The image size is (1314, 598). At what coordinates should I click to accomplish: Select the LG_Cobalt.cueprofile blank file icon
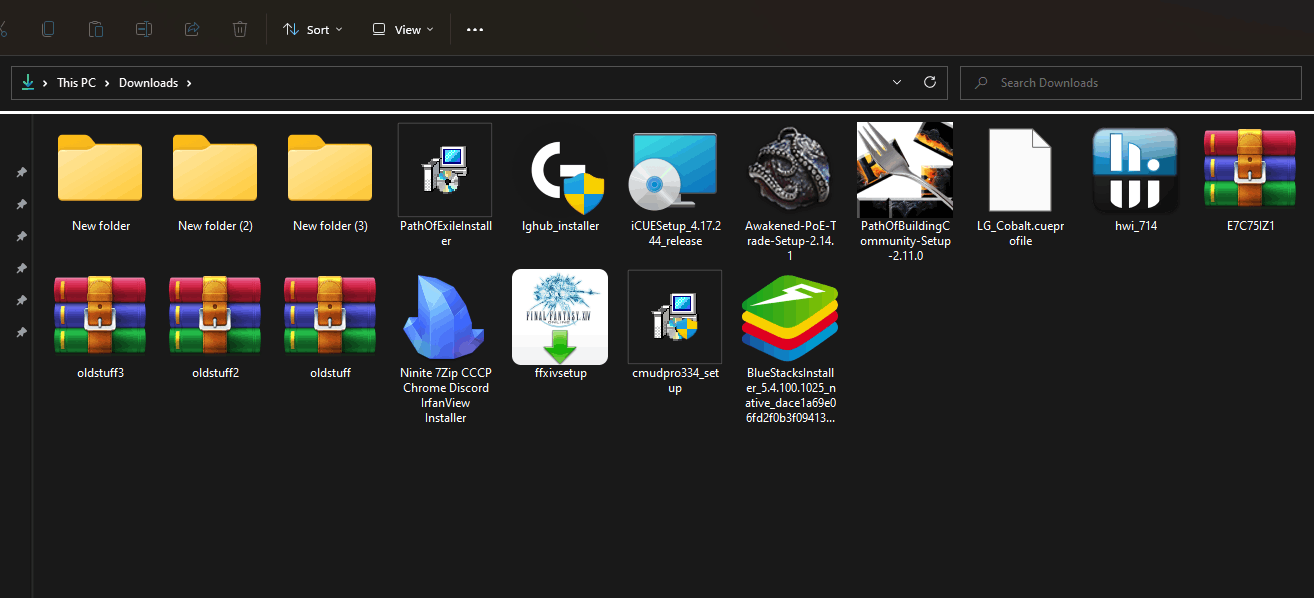pyautogui.click(x=1020, y=170)
